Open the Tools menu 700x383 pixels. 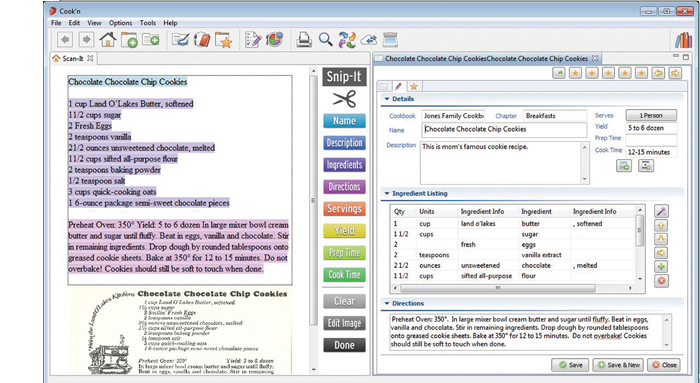148,23
